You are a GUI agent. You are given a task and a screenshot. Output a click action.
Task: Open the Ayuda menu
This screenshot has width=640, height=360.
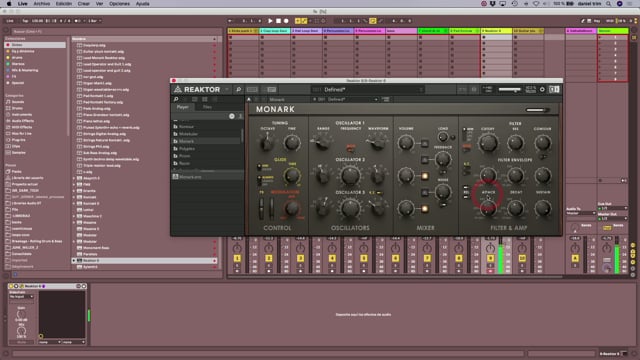tap(142, 4)
